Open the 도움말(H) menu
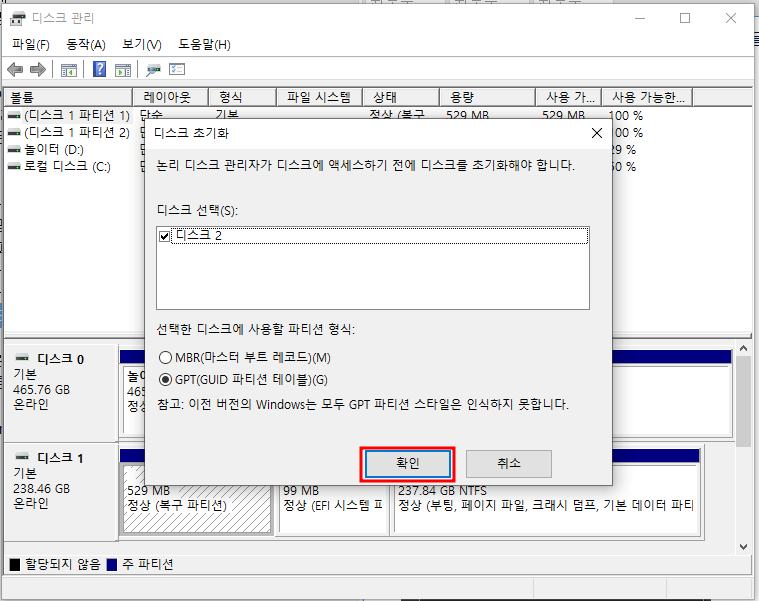The height and width of the screenshot is (601, 759). pyautogui.click(x=204, y=45)
